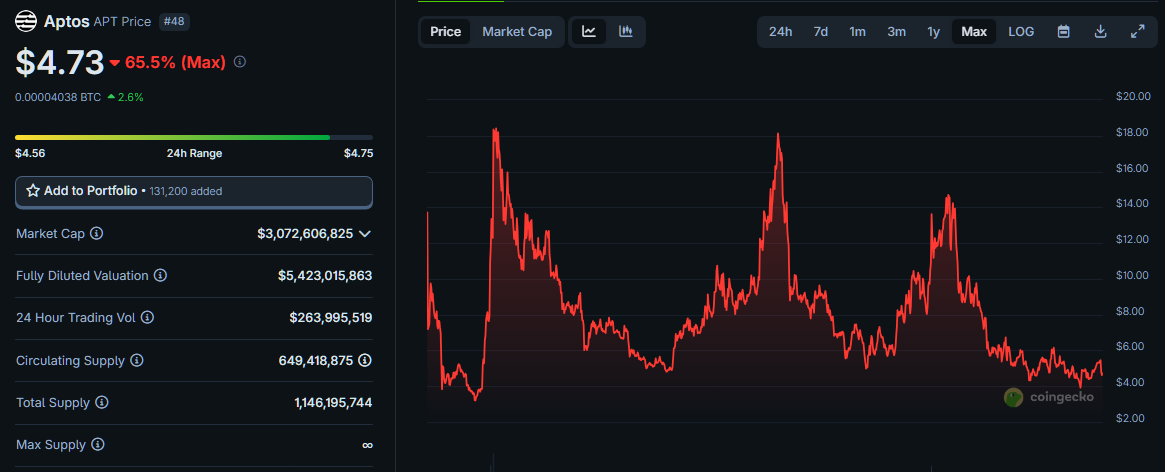The height and width of the screenshot is (472, 1165).
Task: Select the Price chart tab
Action: click(446, 32)
